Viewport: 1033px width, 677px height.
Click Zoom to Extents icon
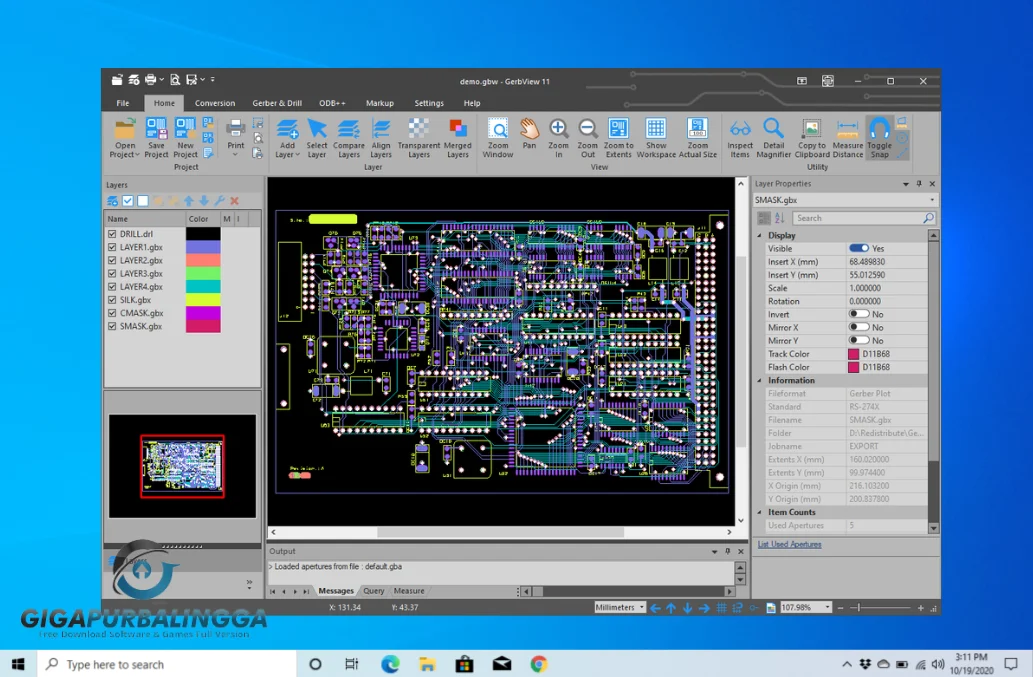click(618, 129)
